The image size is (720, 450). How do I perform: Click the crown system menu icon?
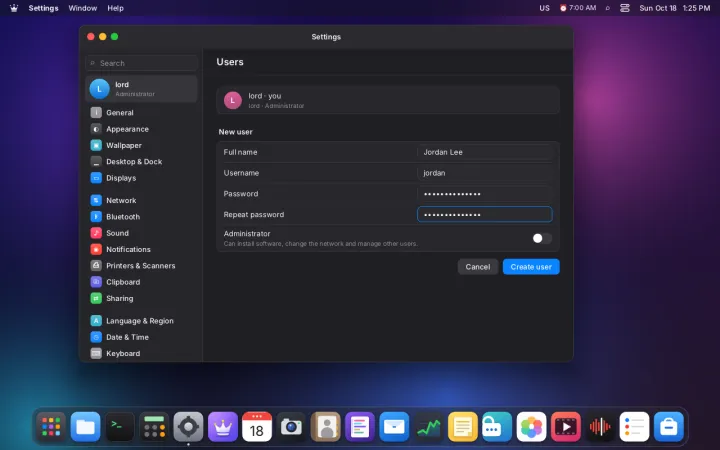tap(14, 8)
